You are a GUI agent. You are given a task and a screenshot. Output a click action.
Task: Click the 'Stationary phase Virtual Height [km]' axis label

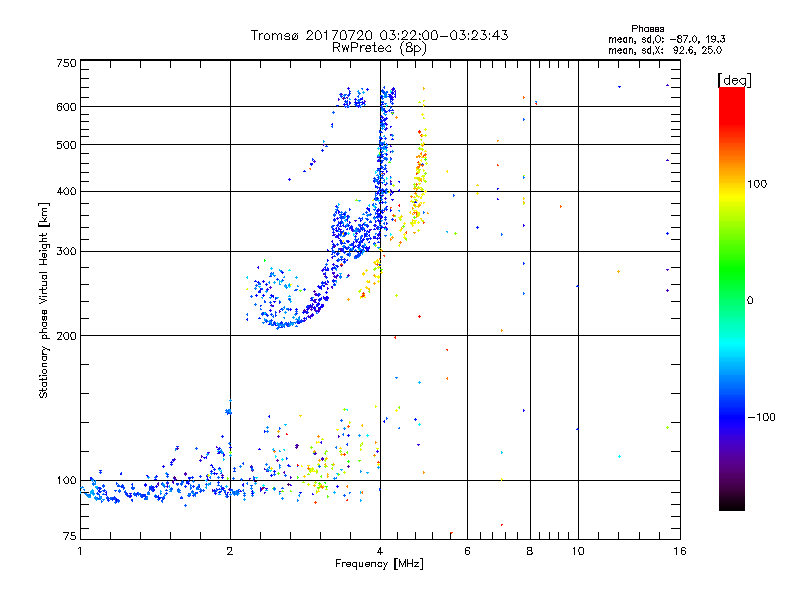click(44, 301)
